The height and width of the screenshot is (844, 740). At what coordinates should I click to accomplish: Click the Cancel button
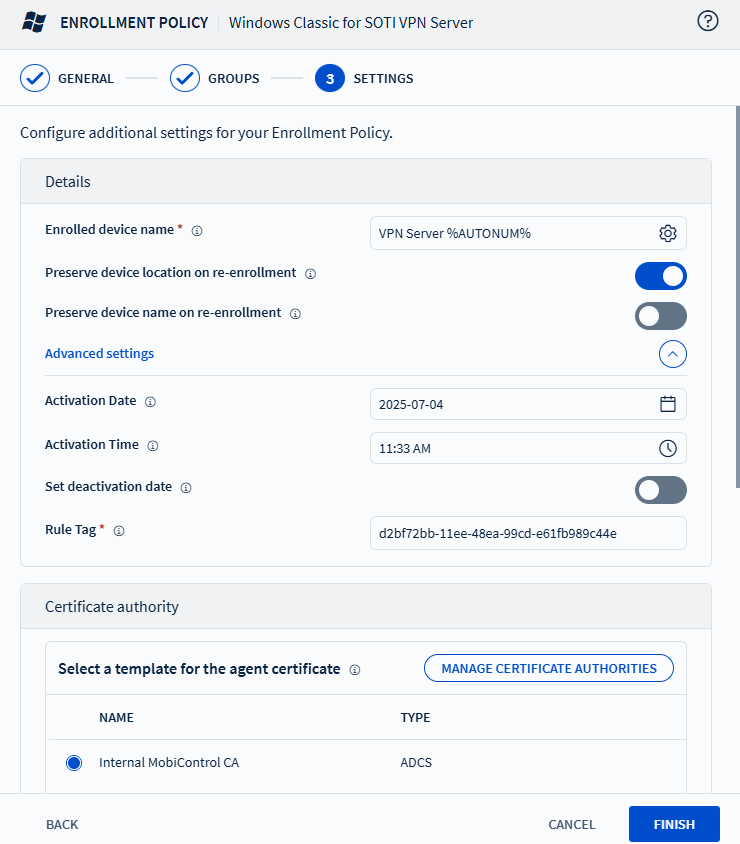pyautogui.click(x=571, y=825)
